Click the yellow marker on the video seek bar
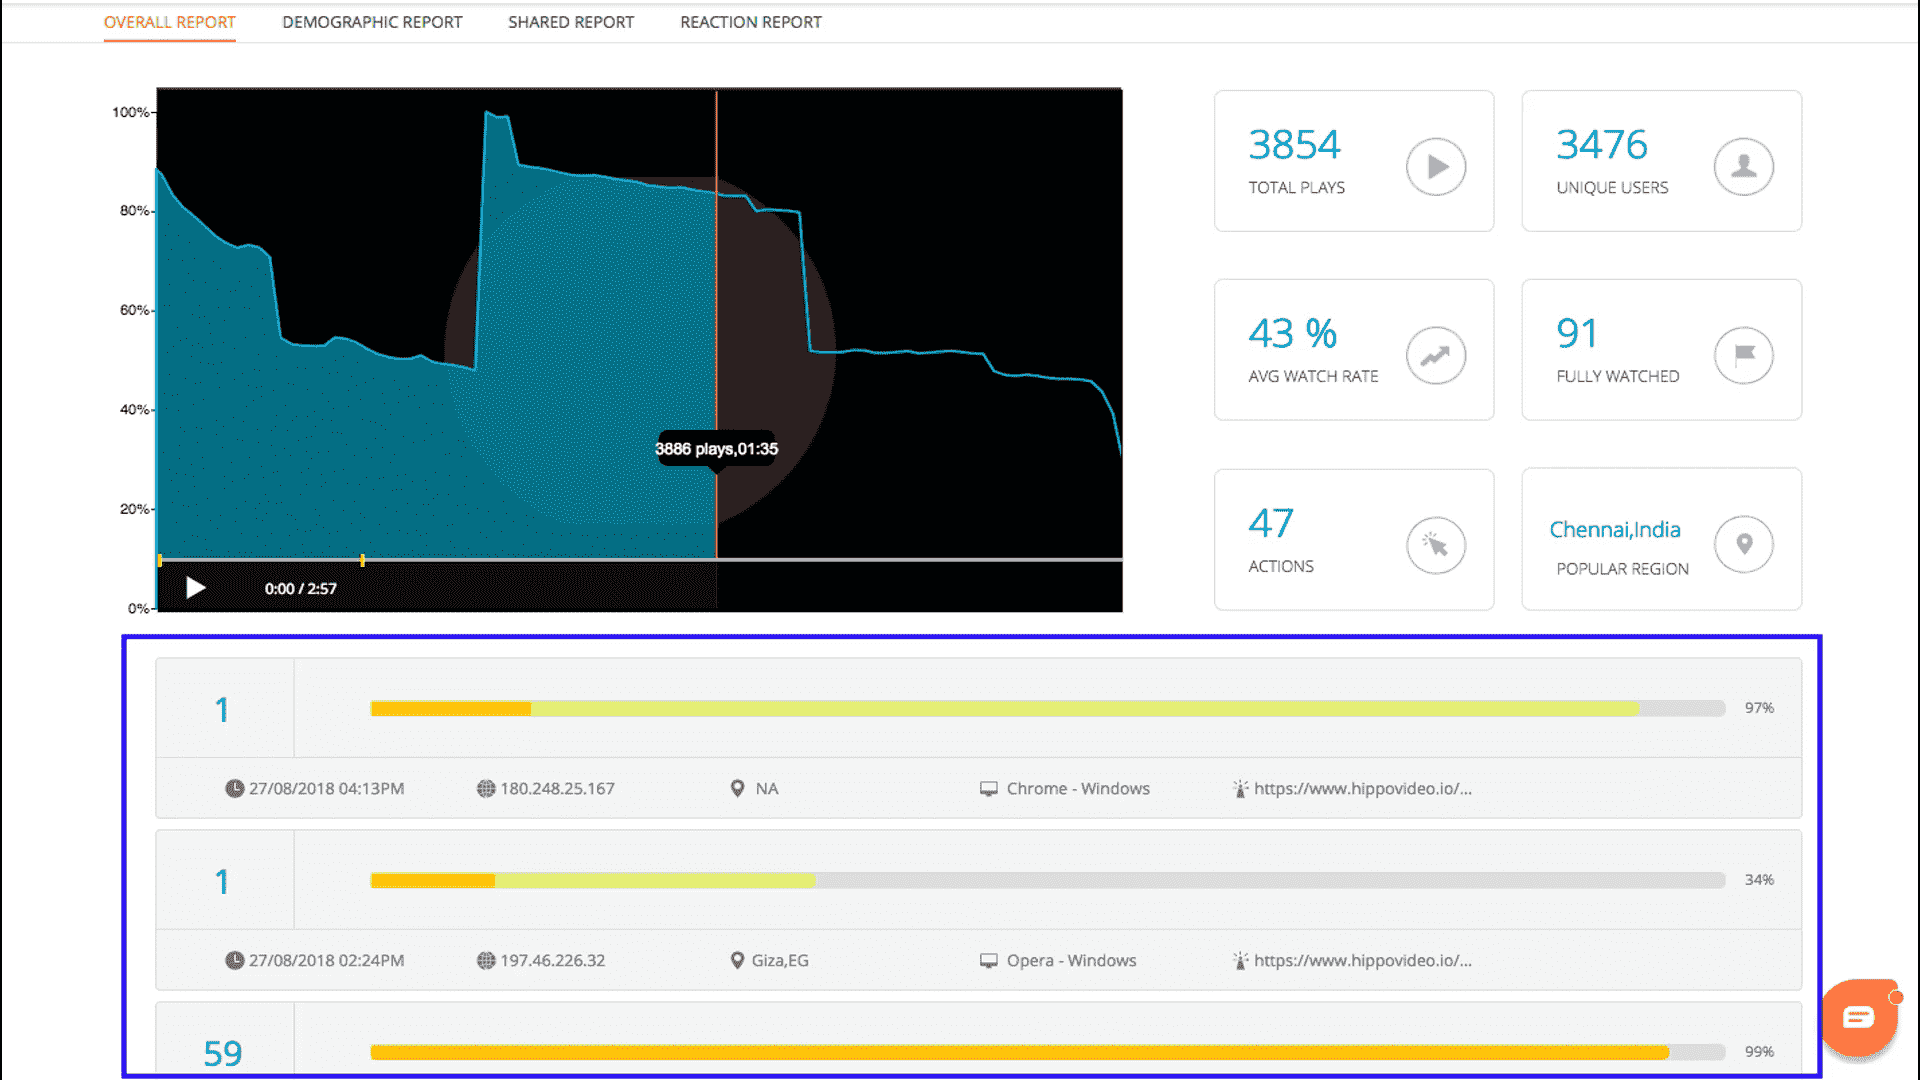 [x=362, y=557]
